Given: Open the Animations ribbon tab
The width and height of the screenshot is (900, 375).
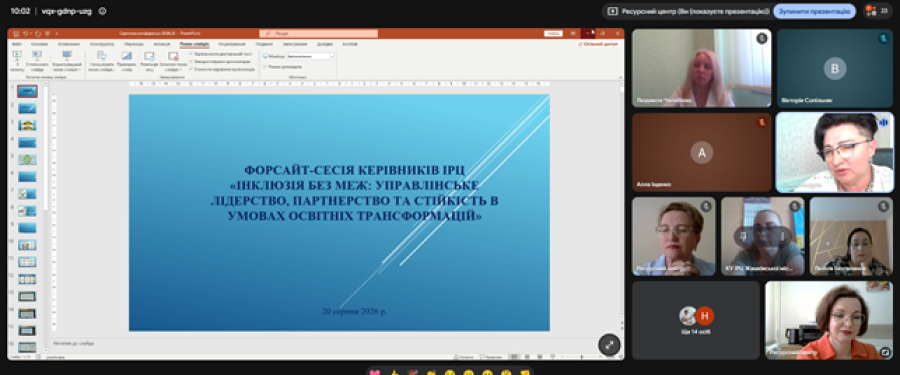Looking at the screenshot, I should (162, 44).
